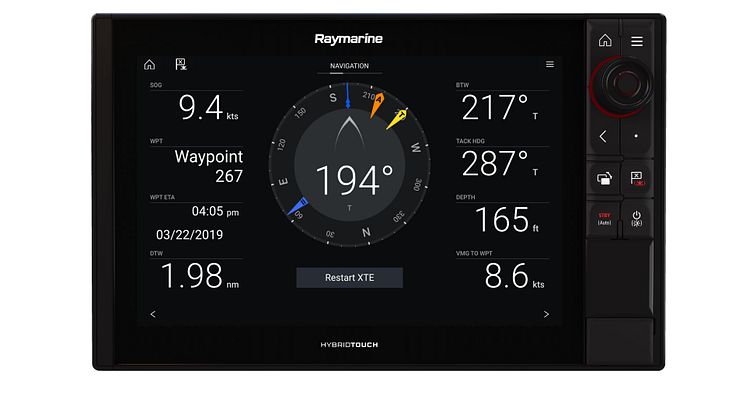
Task: Select the SOG 9.4 kts value
Action: [208, 107]
